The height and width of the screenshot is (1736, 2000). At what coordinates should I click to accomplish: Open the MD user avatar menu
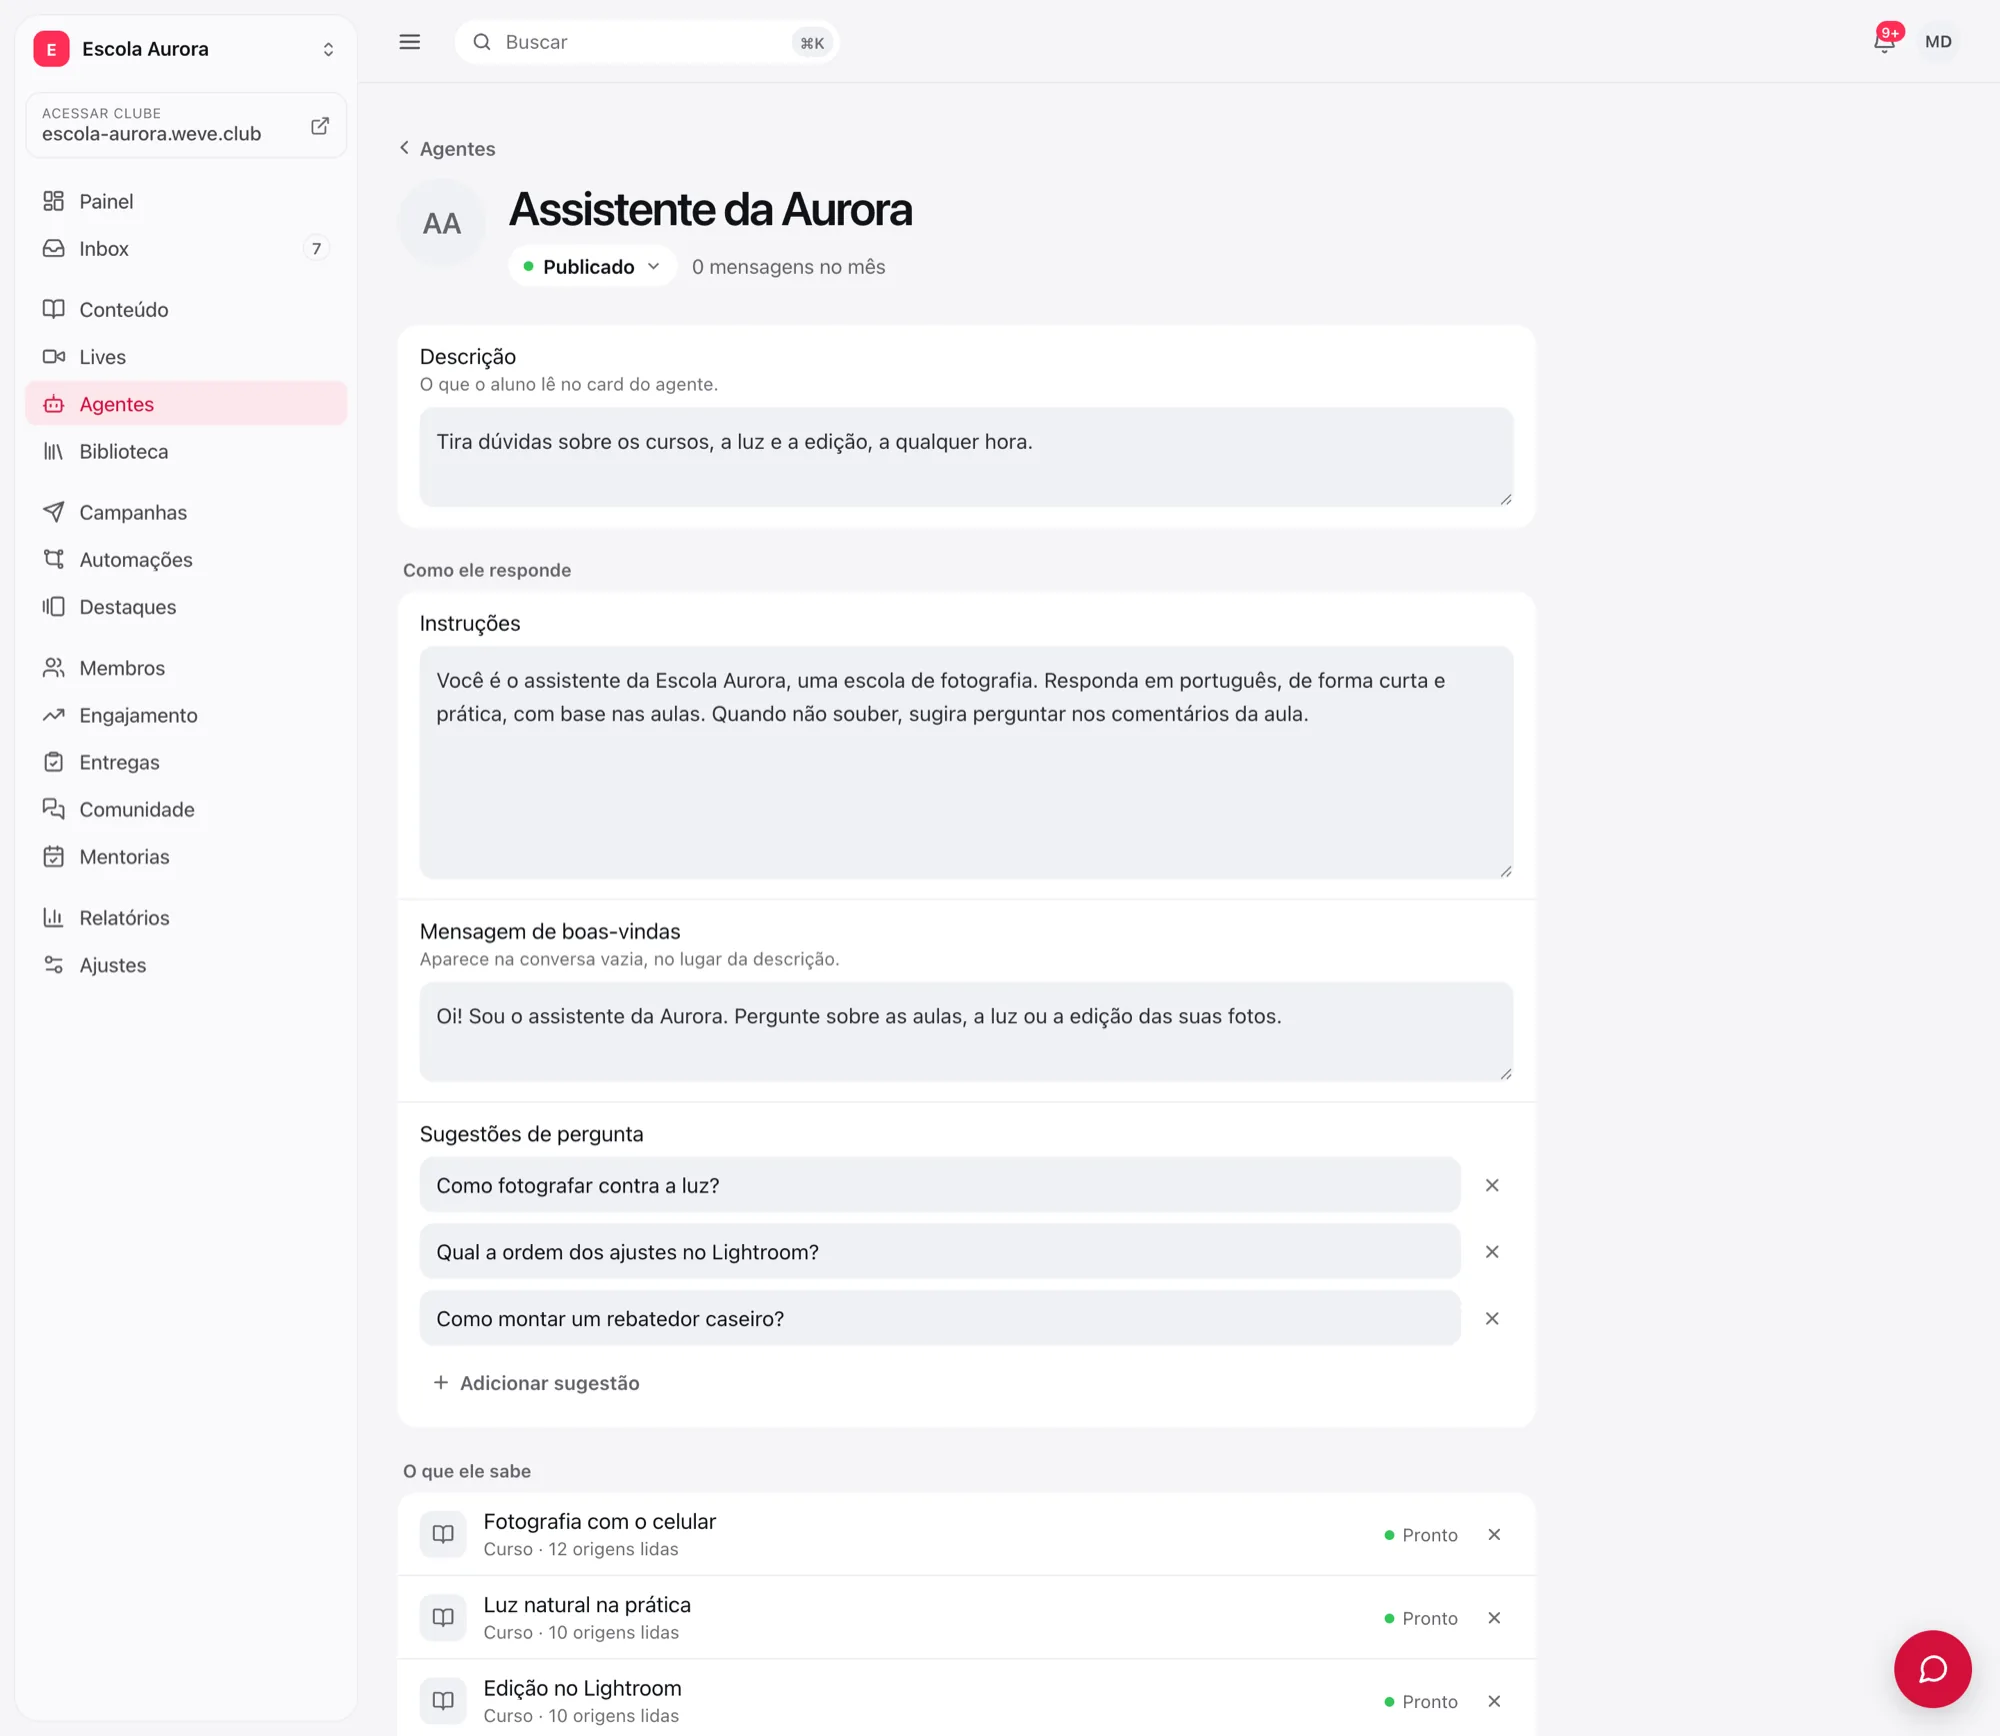click(x=1938, y=42)
